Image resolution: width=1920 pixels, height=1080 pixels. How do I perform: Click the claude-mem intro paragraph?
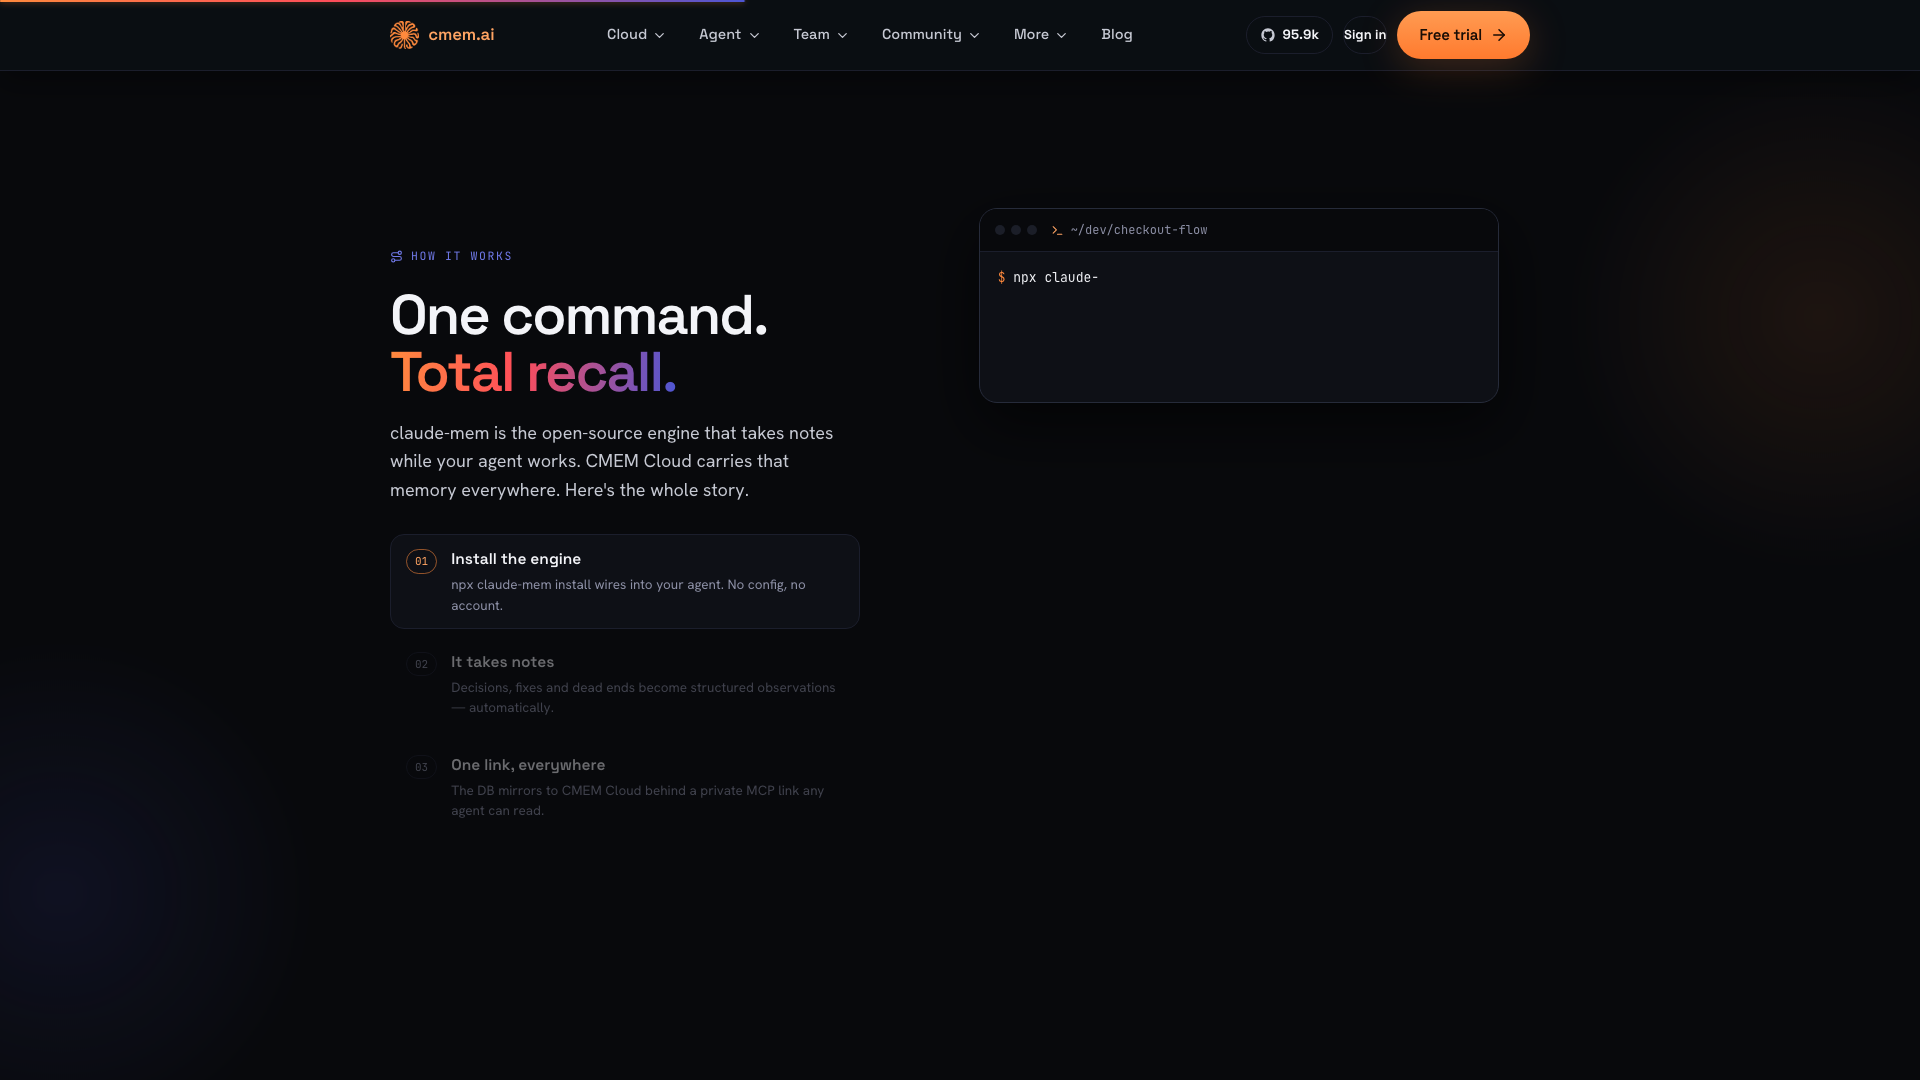pos(612,461)
